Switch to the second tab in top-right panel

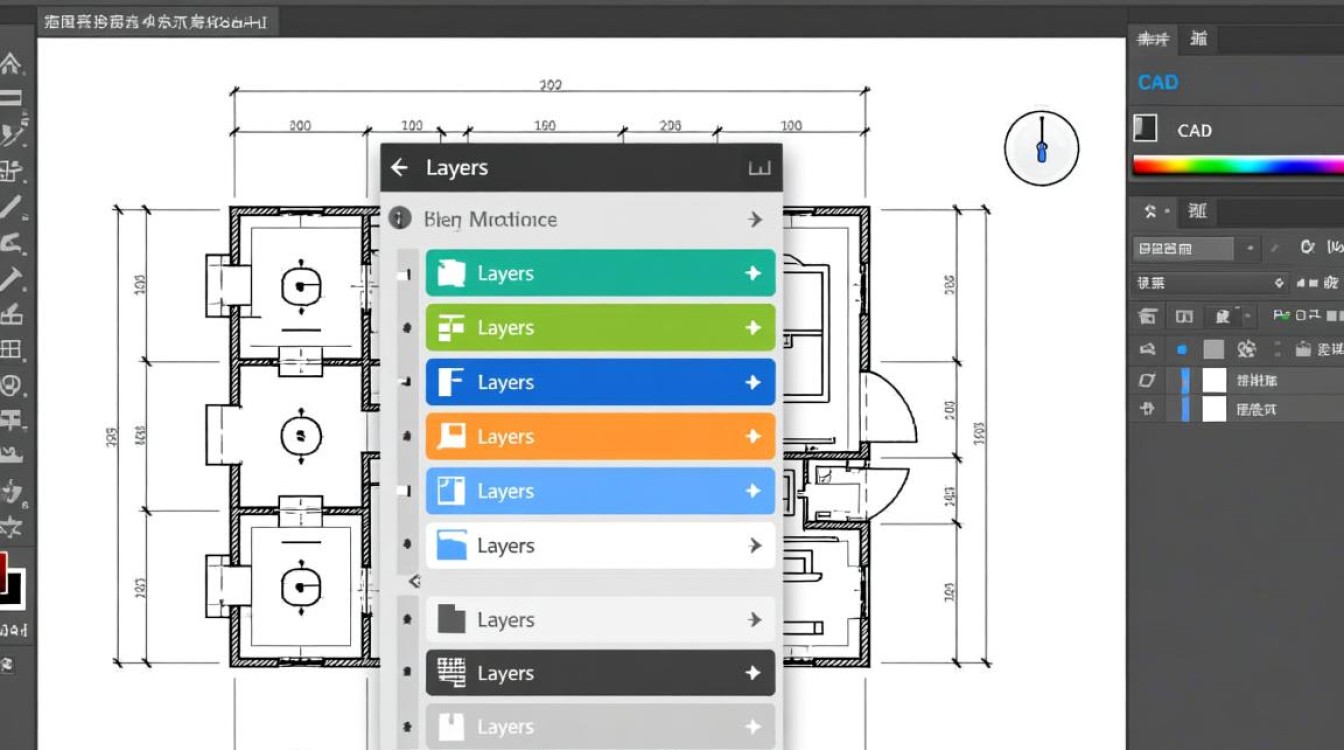tap(1199, 39)
